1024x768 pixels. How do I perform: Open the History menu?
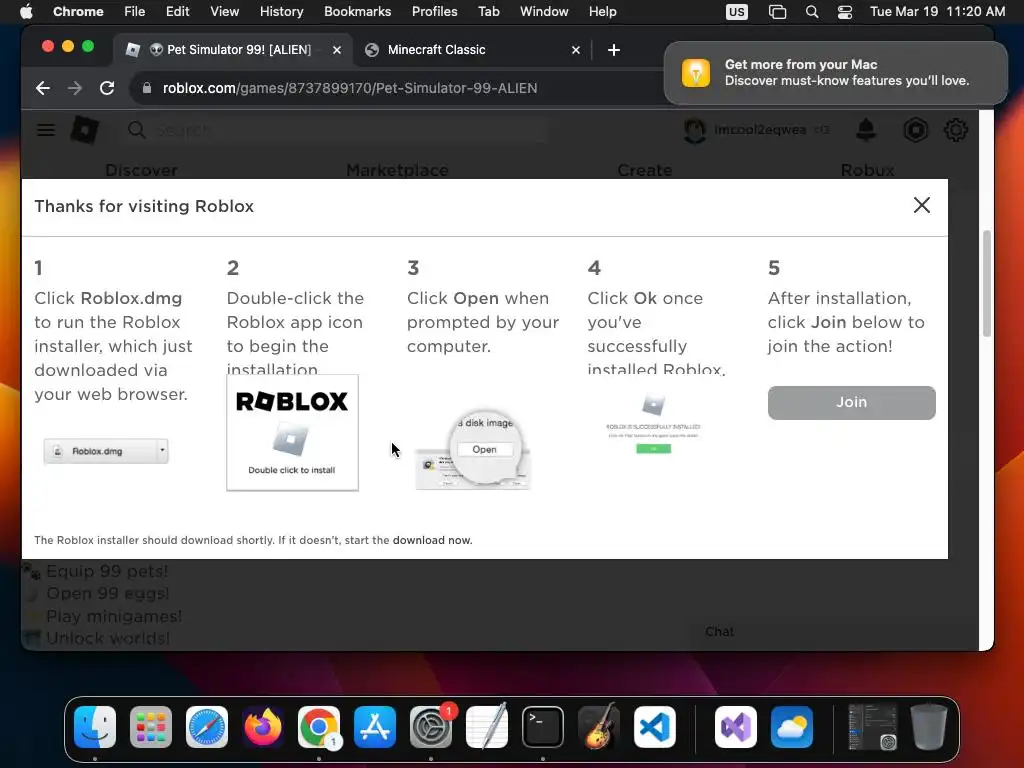[281, 12]
